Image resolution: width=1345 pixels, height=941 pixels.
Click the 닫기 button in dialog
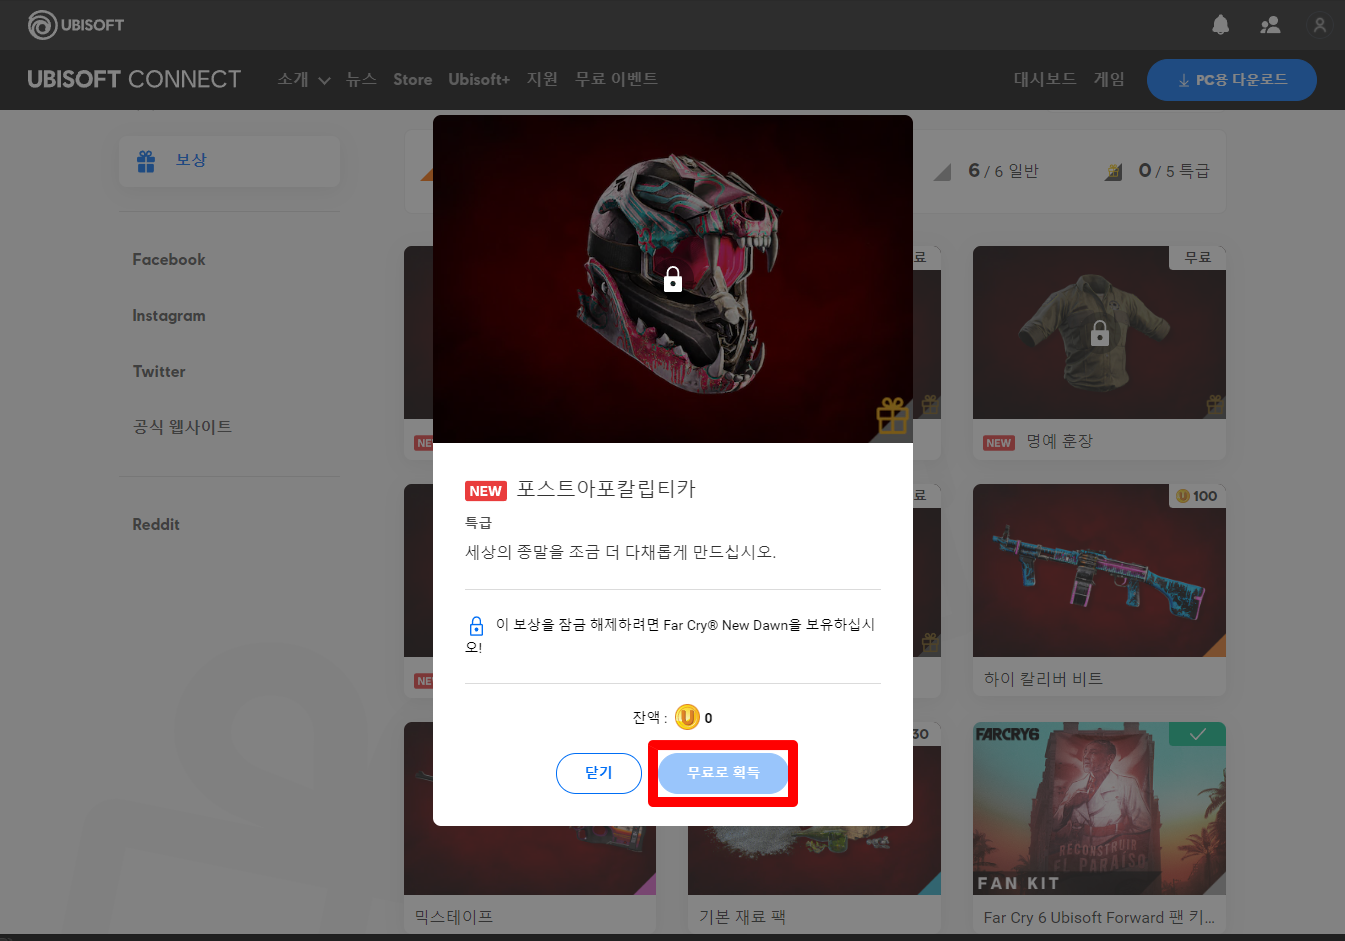pos(599,773)
